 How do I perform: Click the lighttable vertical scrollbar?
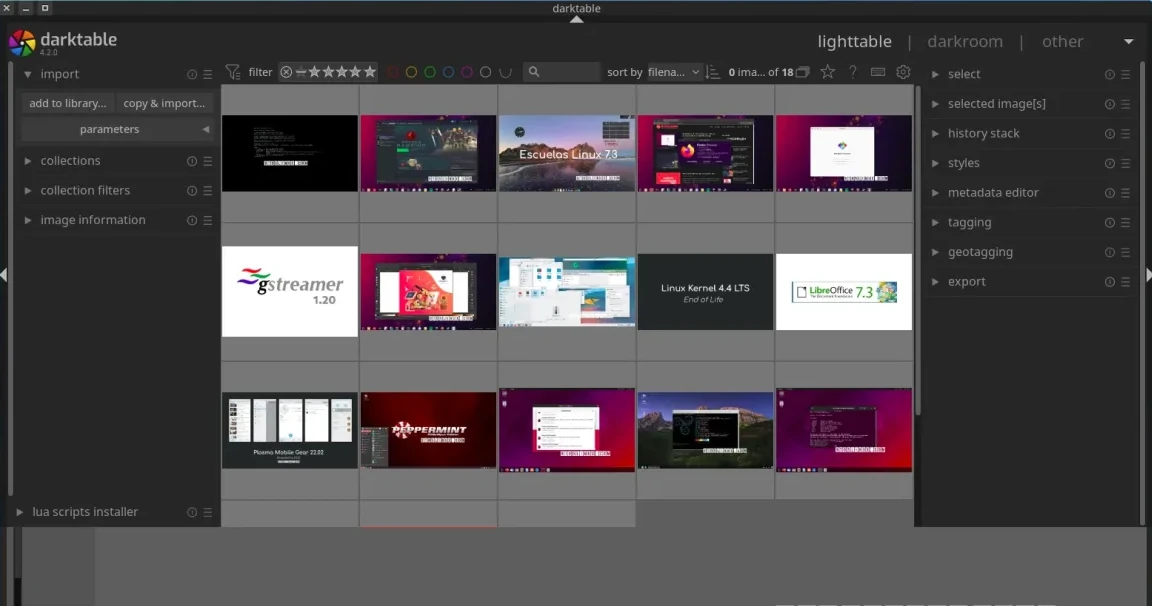pyautogui.click(x=917, y=250)
